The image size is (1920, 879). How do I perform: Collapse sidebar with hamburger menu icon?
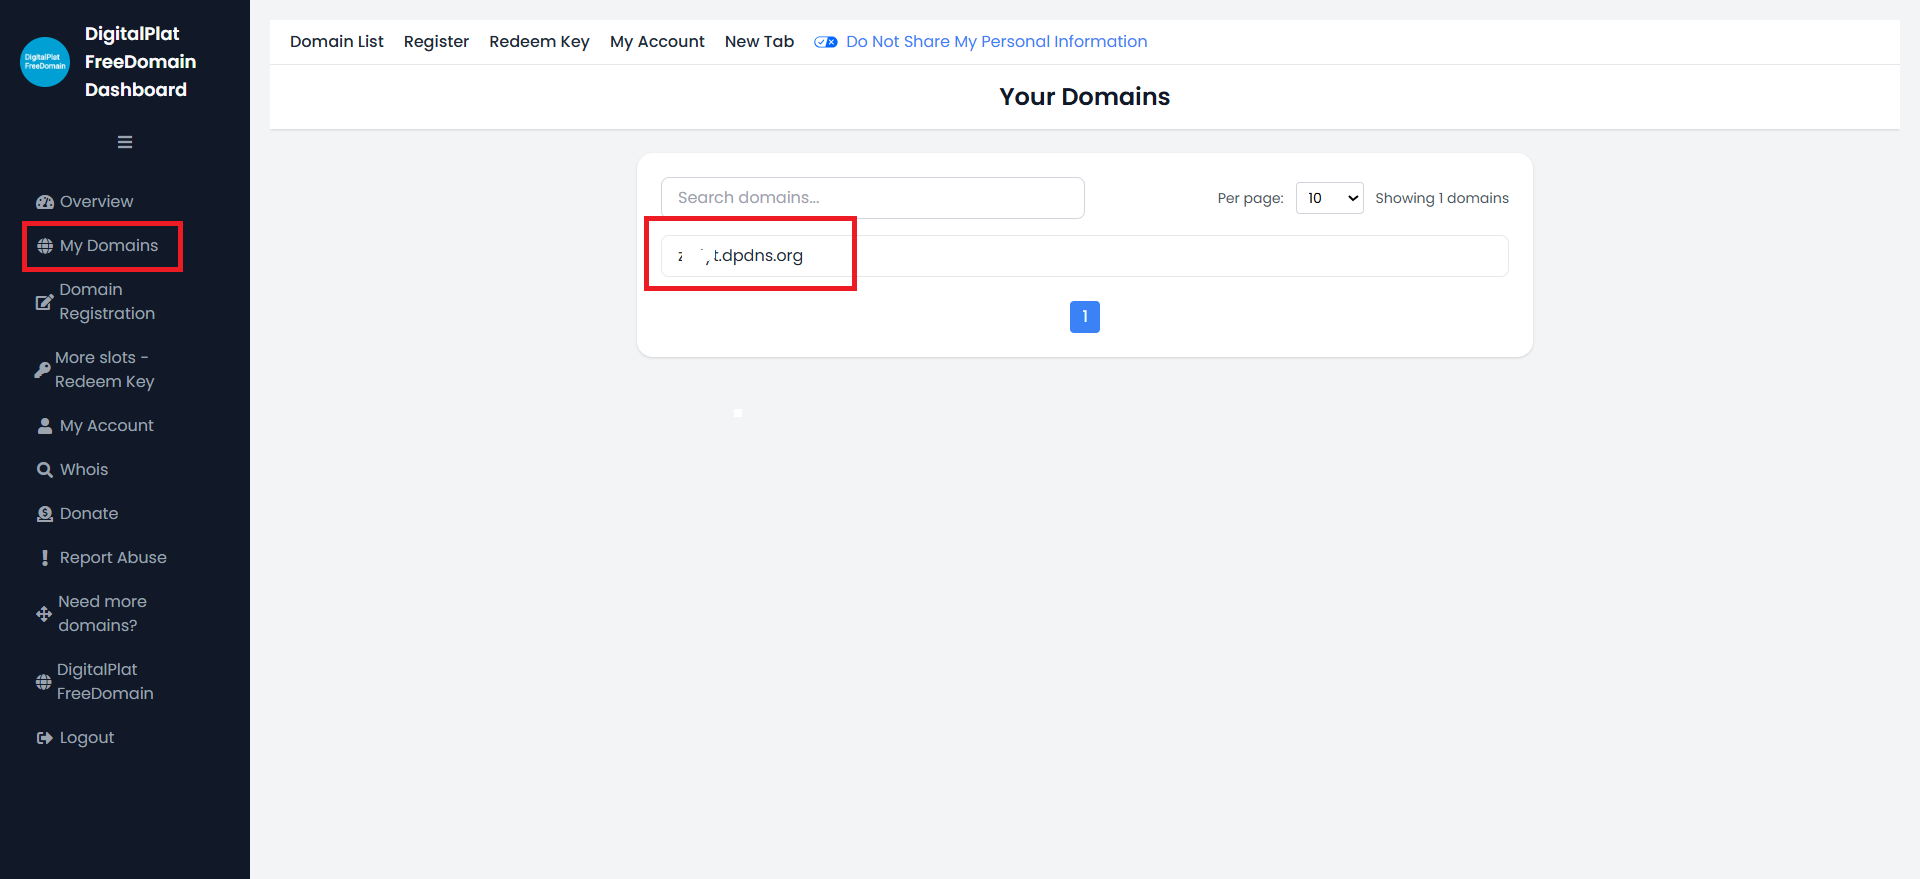point(125,142)
